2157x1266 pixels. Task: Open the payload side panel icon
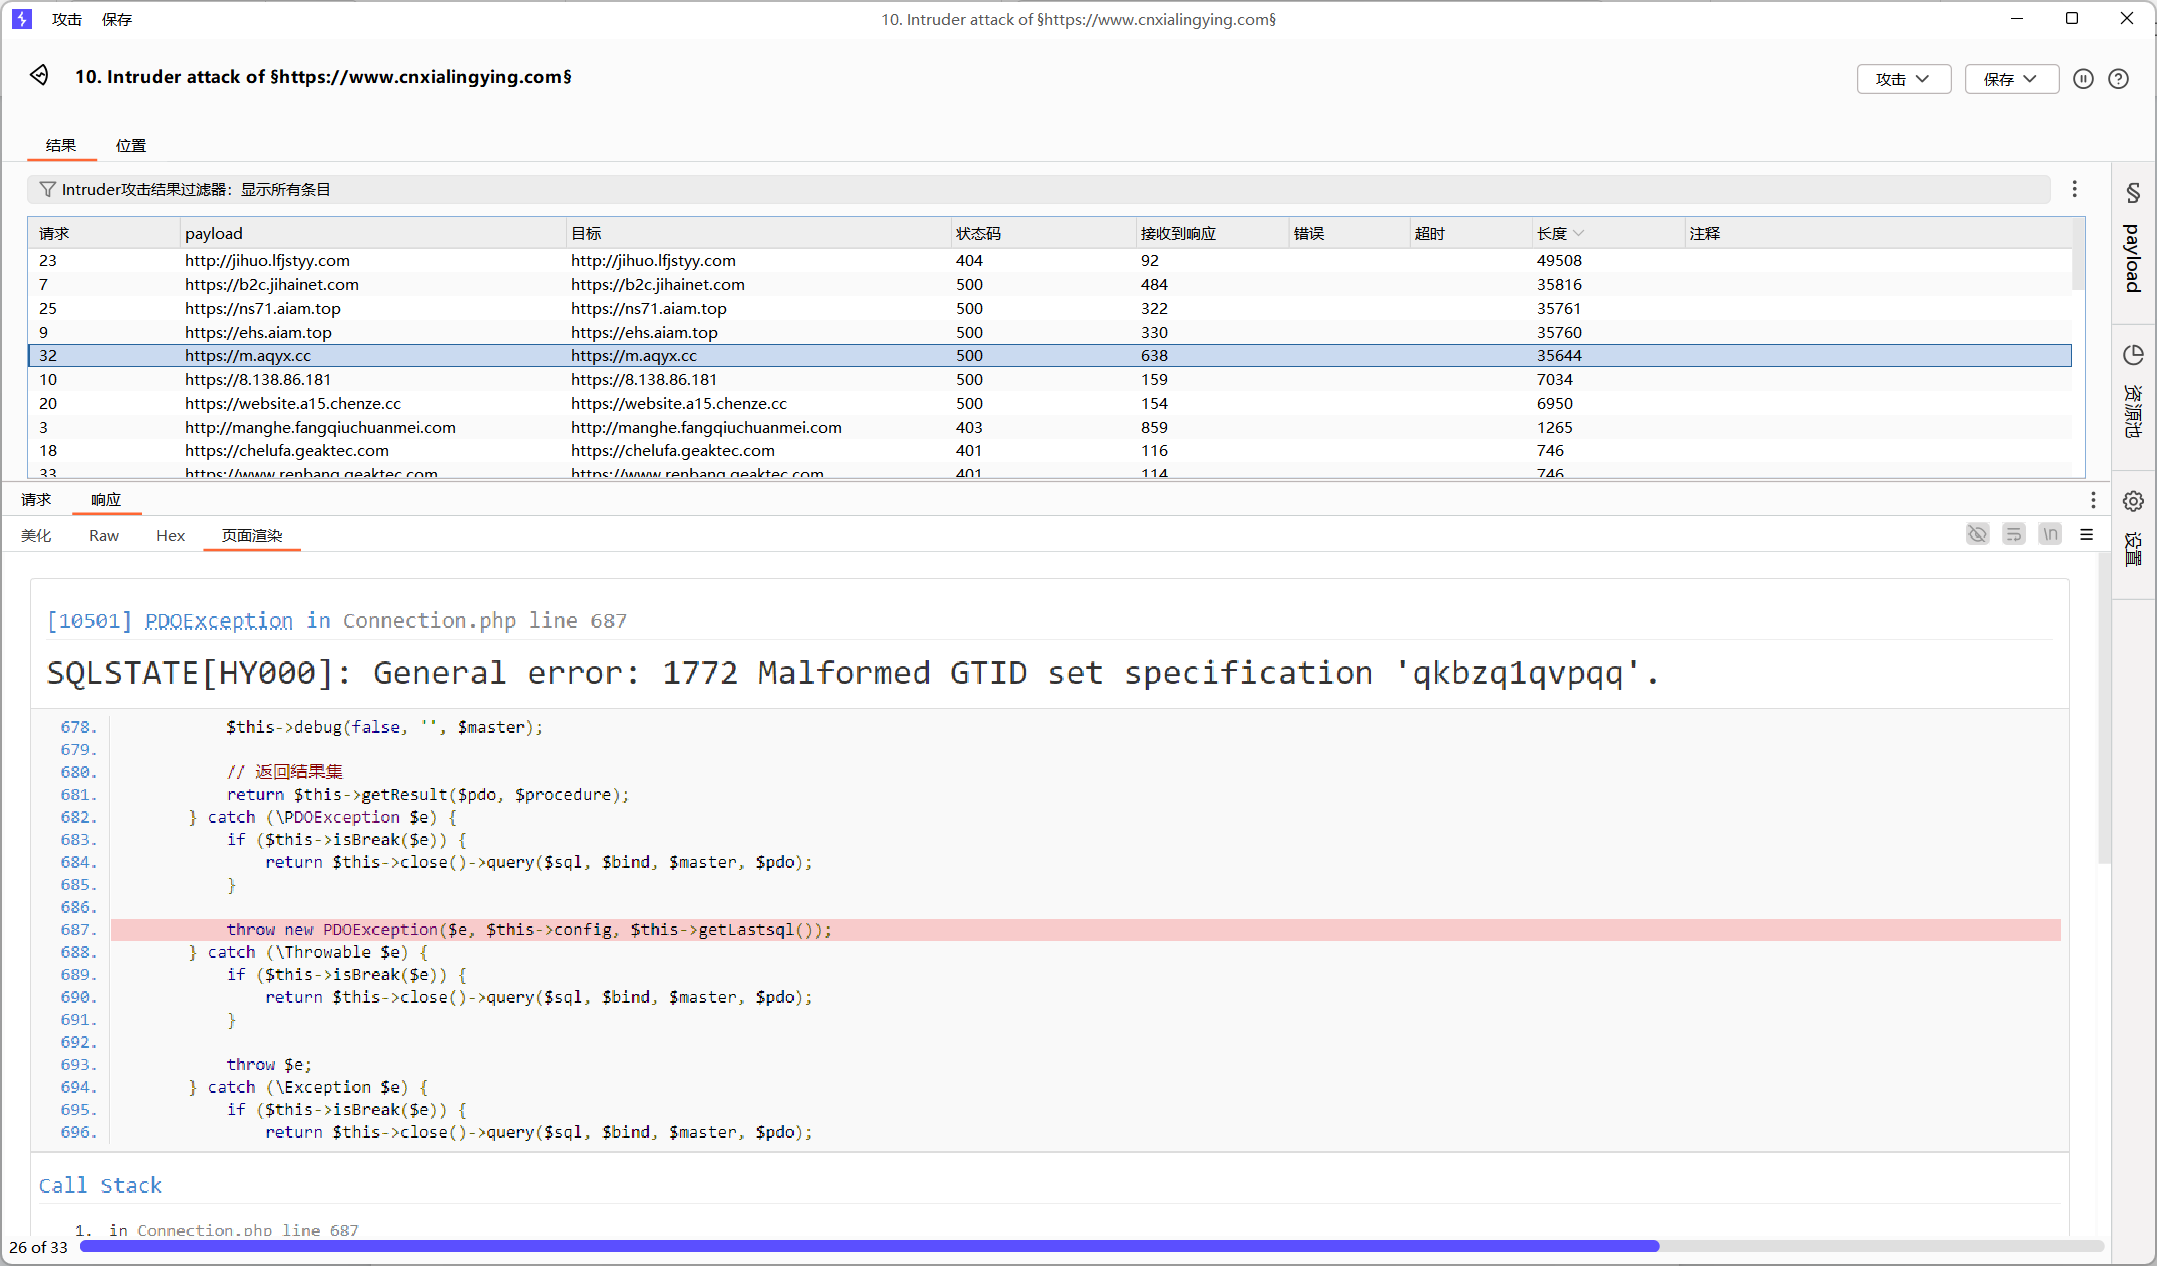2133,193
